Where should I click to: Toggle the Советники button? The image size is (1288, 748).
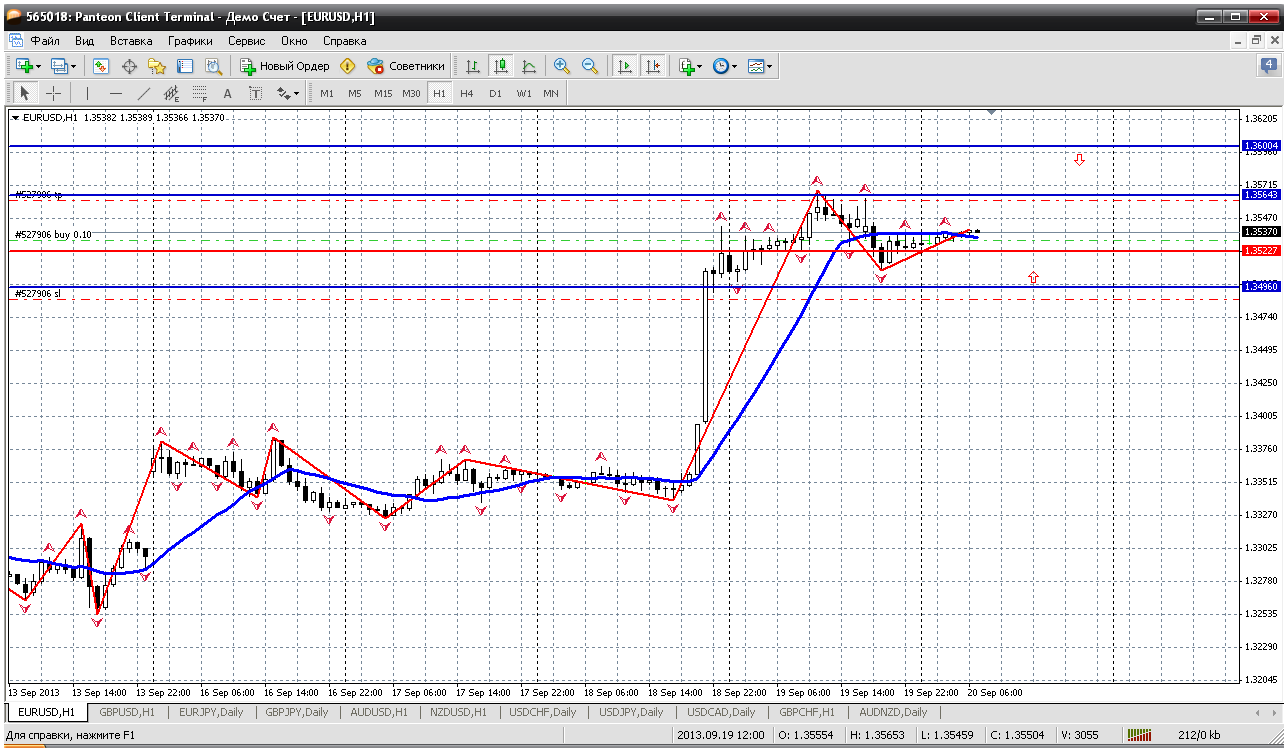point(405,66)
